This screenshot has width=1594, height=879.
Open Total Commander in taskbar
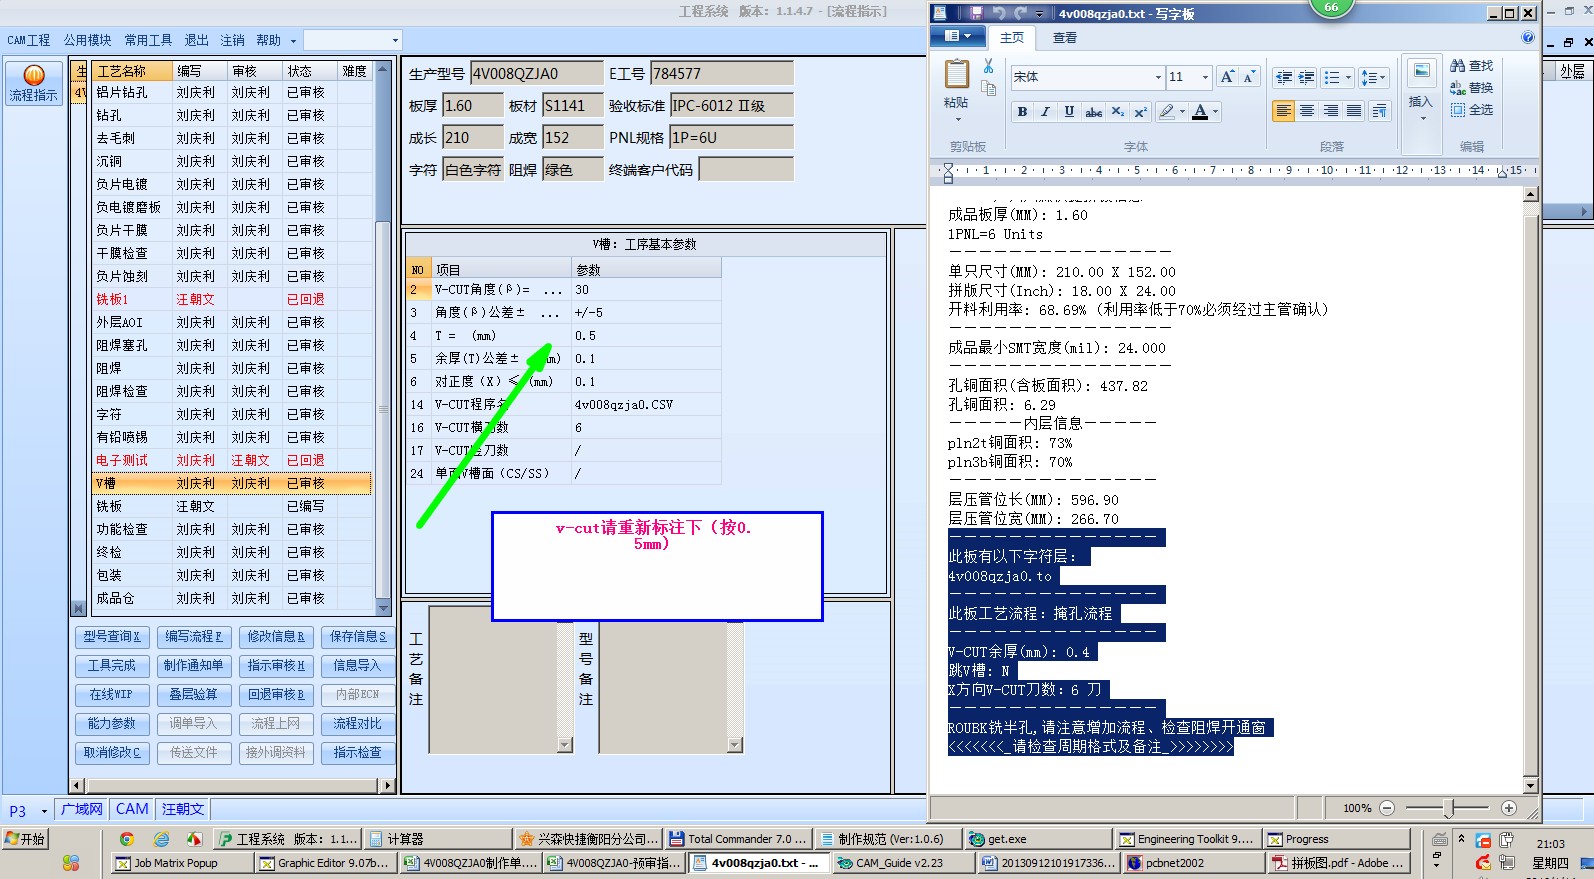click(x=738, y=839)
